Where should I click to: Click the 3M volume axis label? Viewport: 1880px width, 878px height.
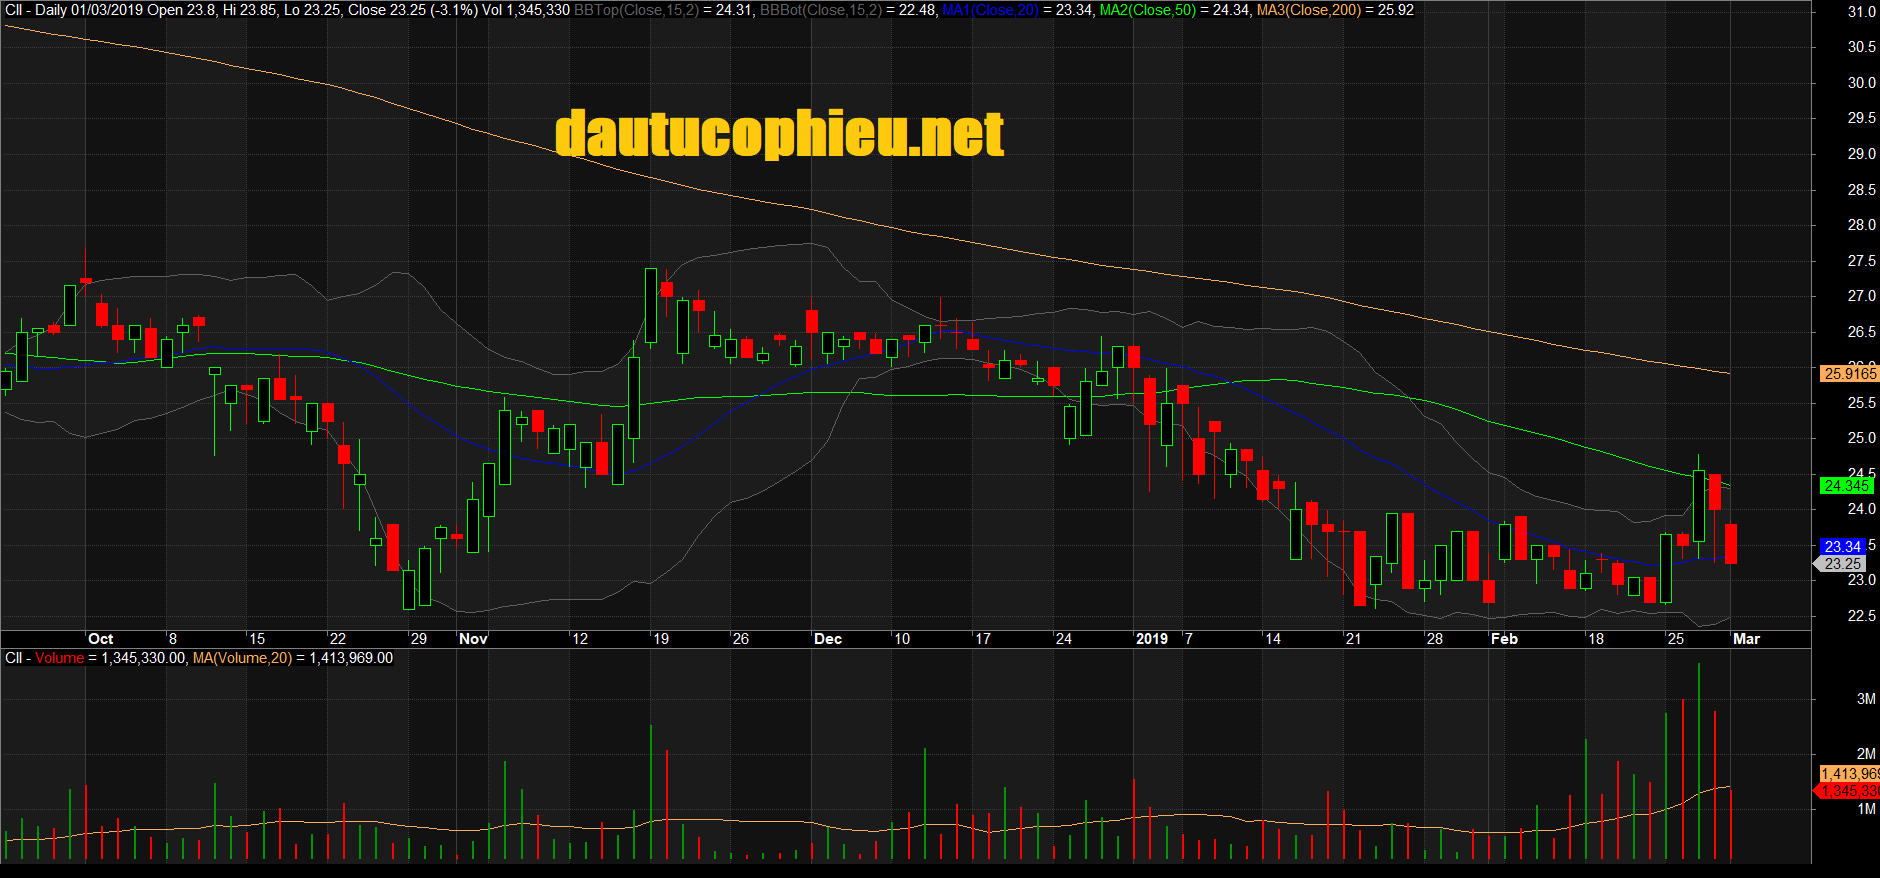pos(1866,699)
